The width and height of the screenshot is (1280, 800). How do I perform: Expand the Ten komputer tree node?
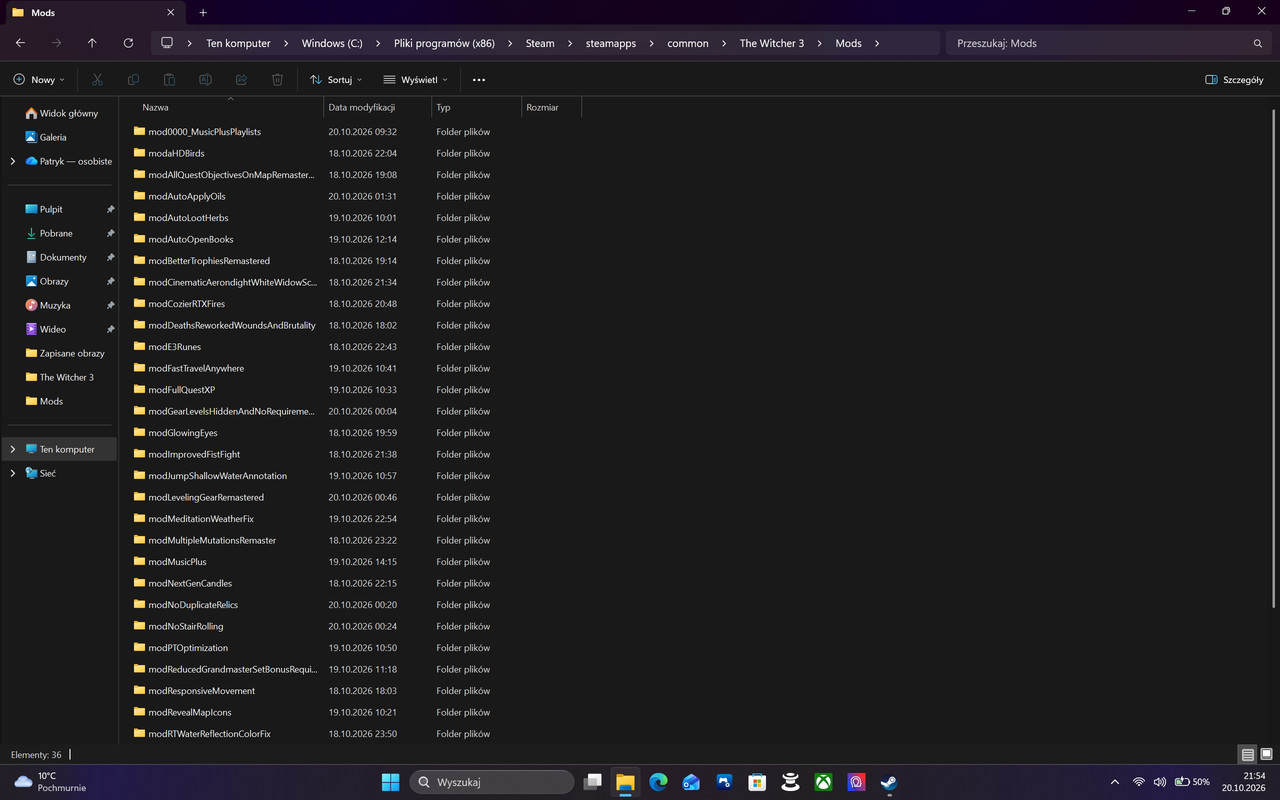click(13, 450)
